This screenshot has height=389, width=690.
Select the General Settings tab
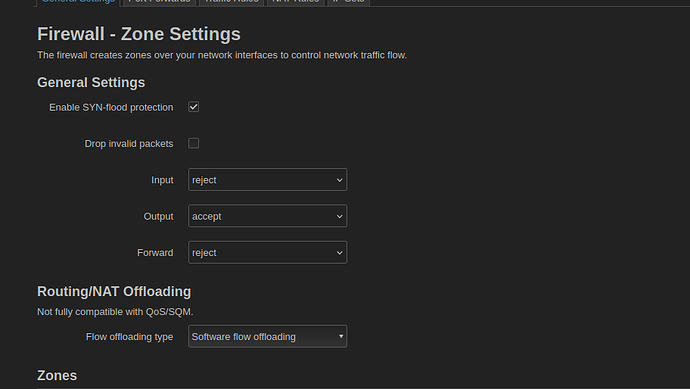[x=78, y=2]
